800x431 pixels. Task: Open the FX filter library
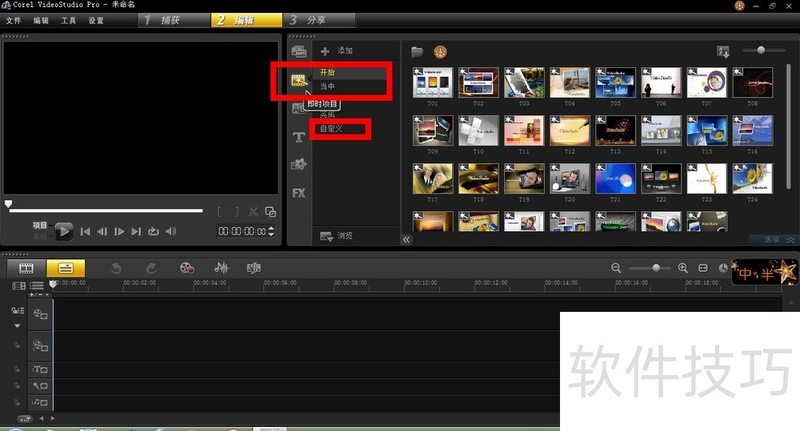[x=298, y=193]
